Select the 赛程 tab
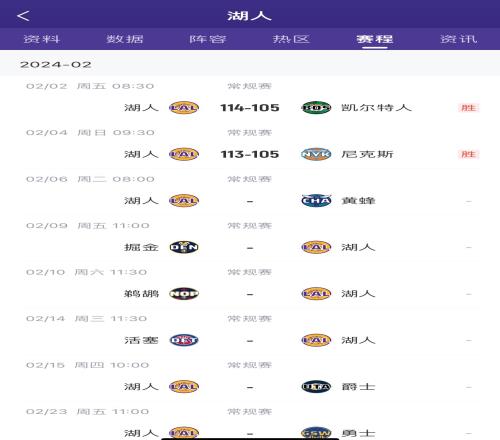The height and width of the screenshot is (440, 500). [375, 39]
